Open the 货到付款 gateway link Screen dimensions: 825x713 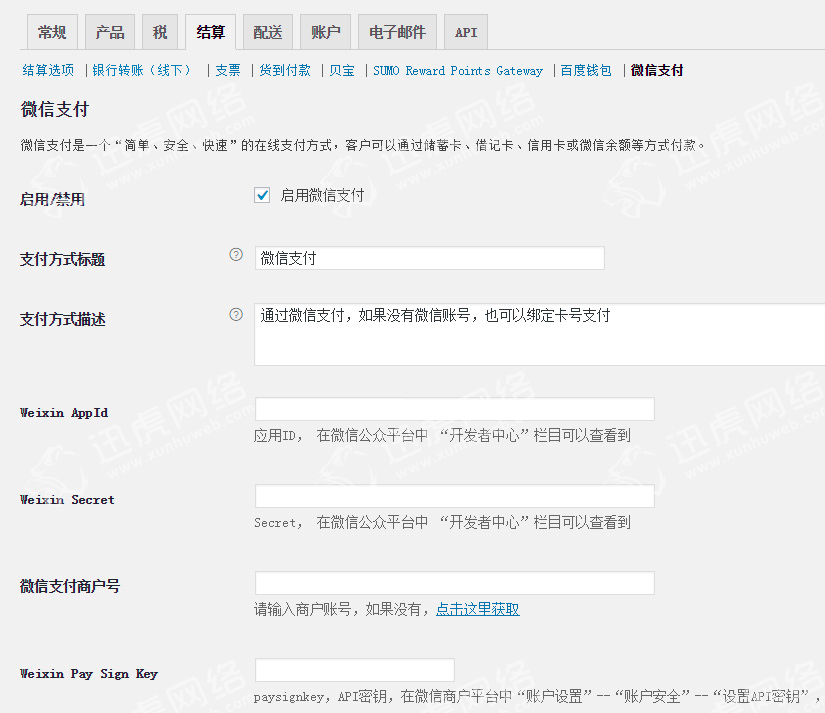click(x=285, y=70)
